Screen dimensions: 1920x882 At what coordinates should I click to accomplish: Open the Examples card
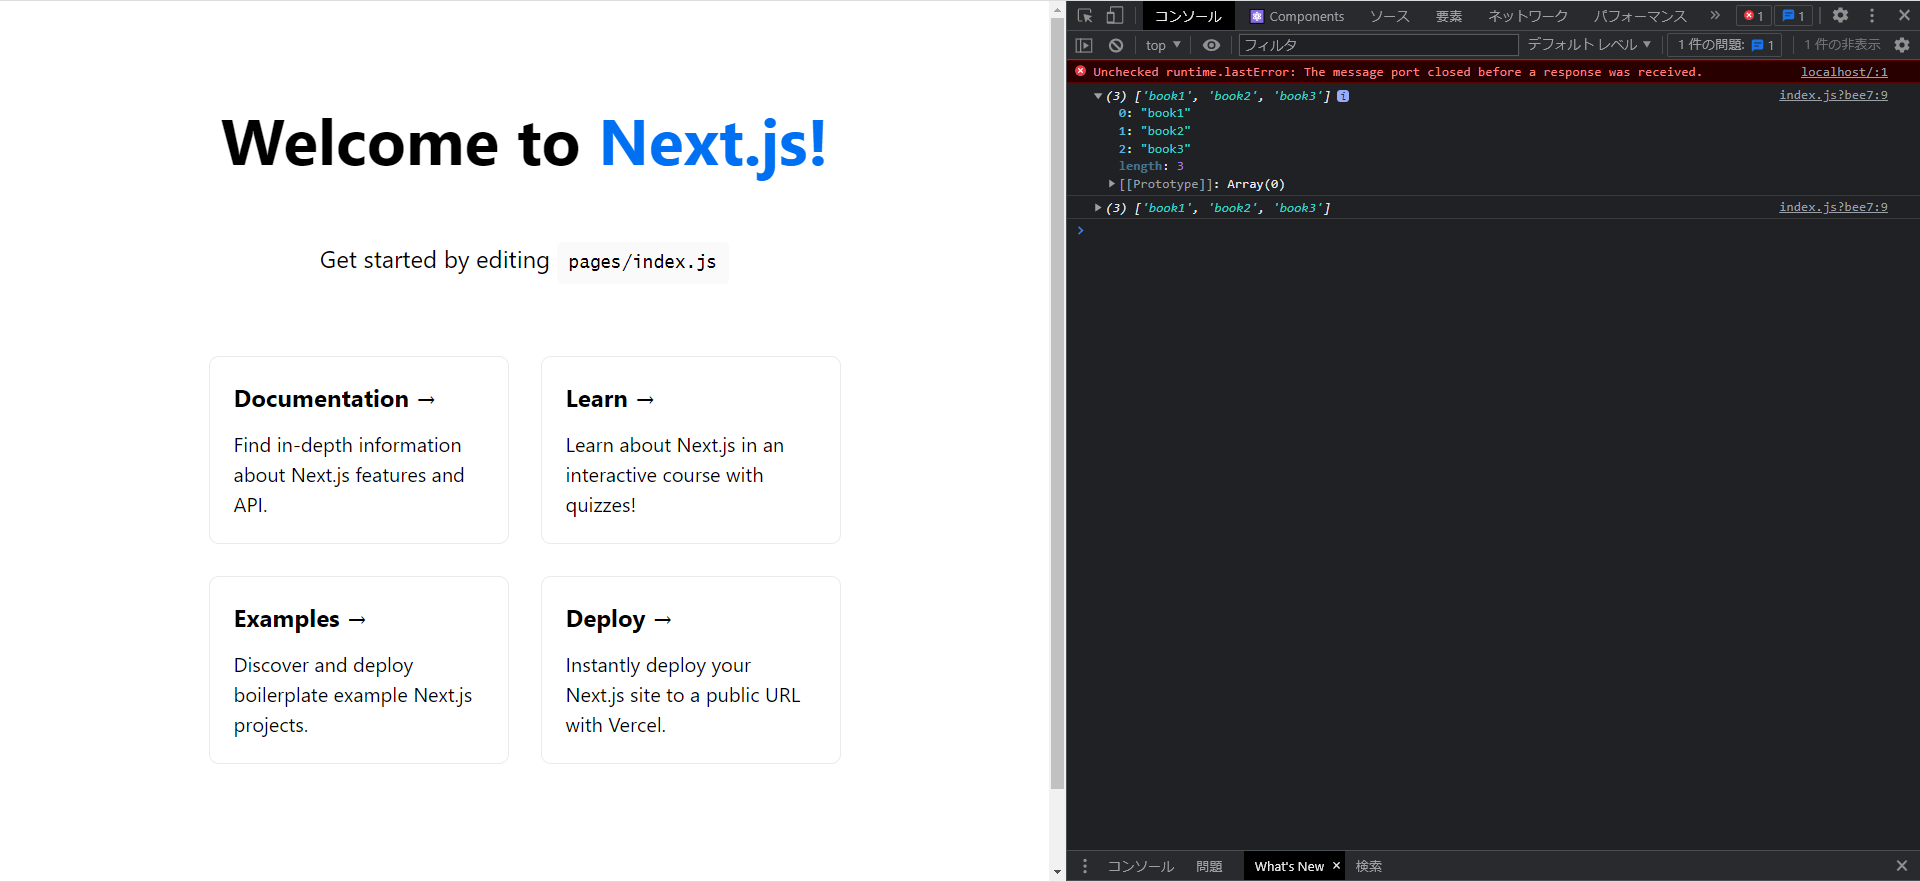click(359, 670)
